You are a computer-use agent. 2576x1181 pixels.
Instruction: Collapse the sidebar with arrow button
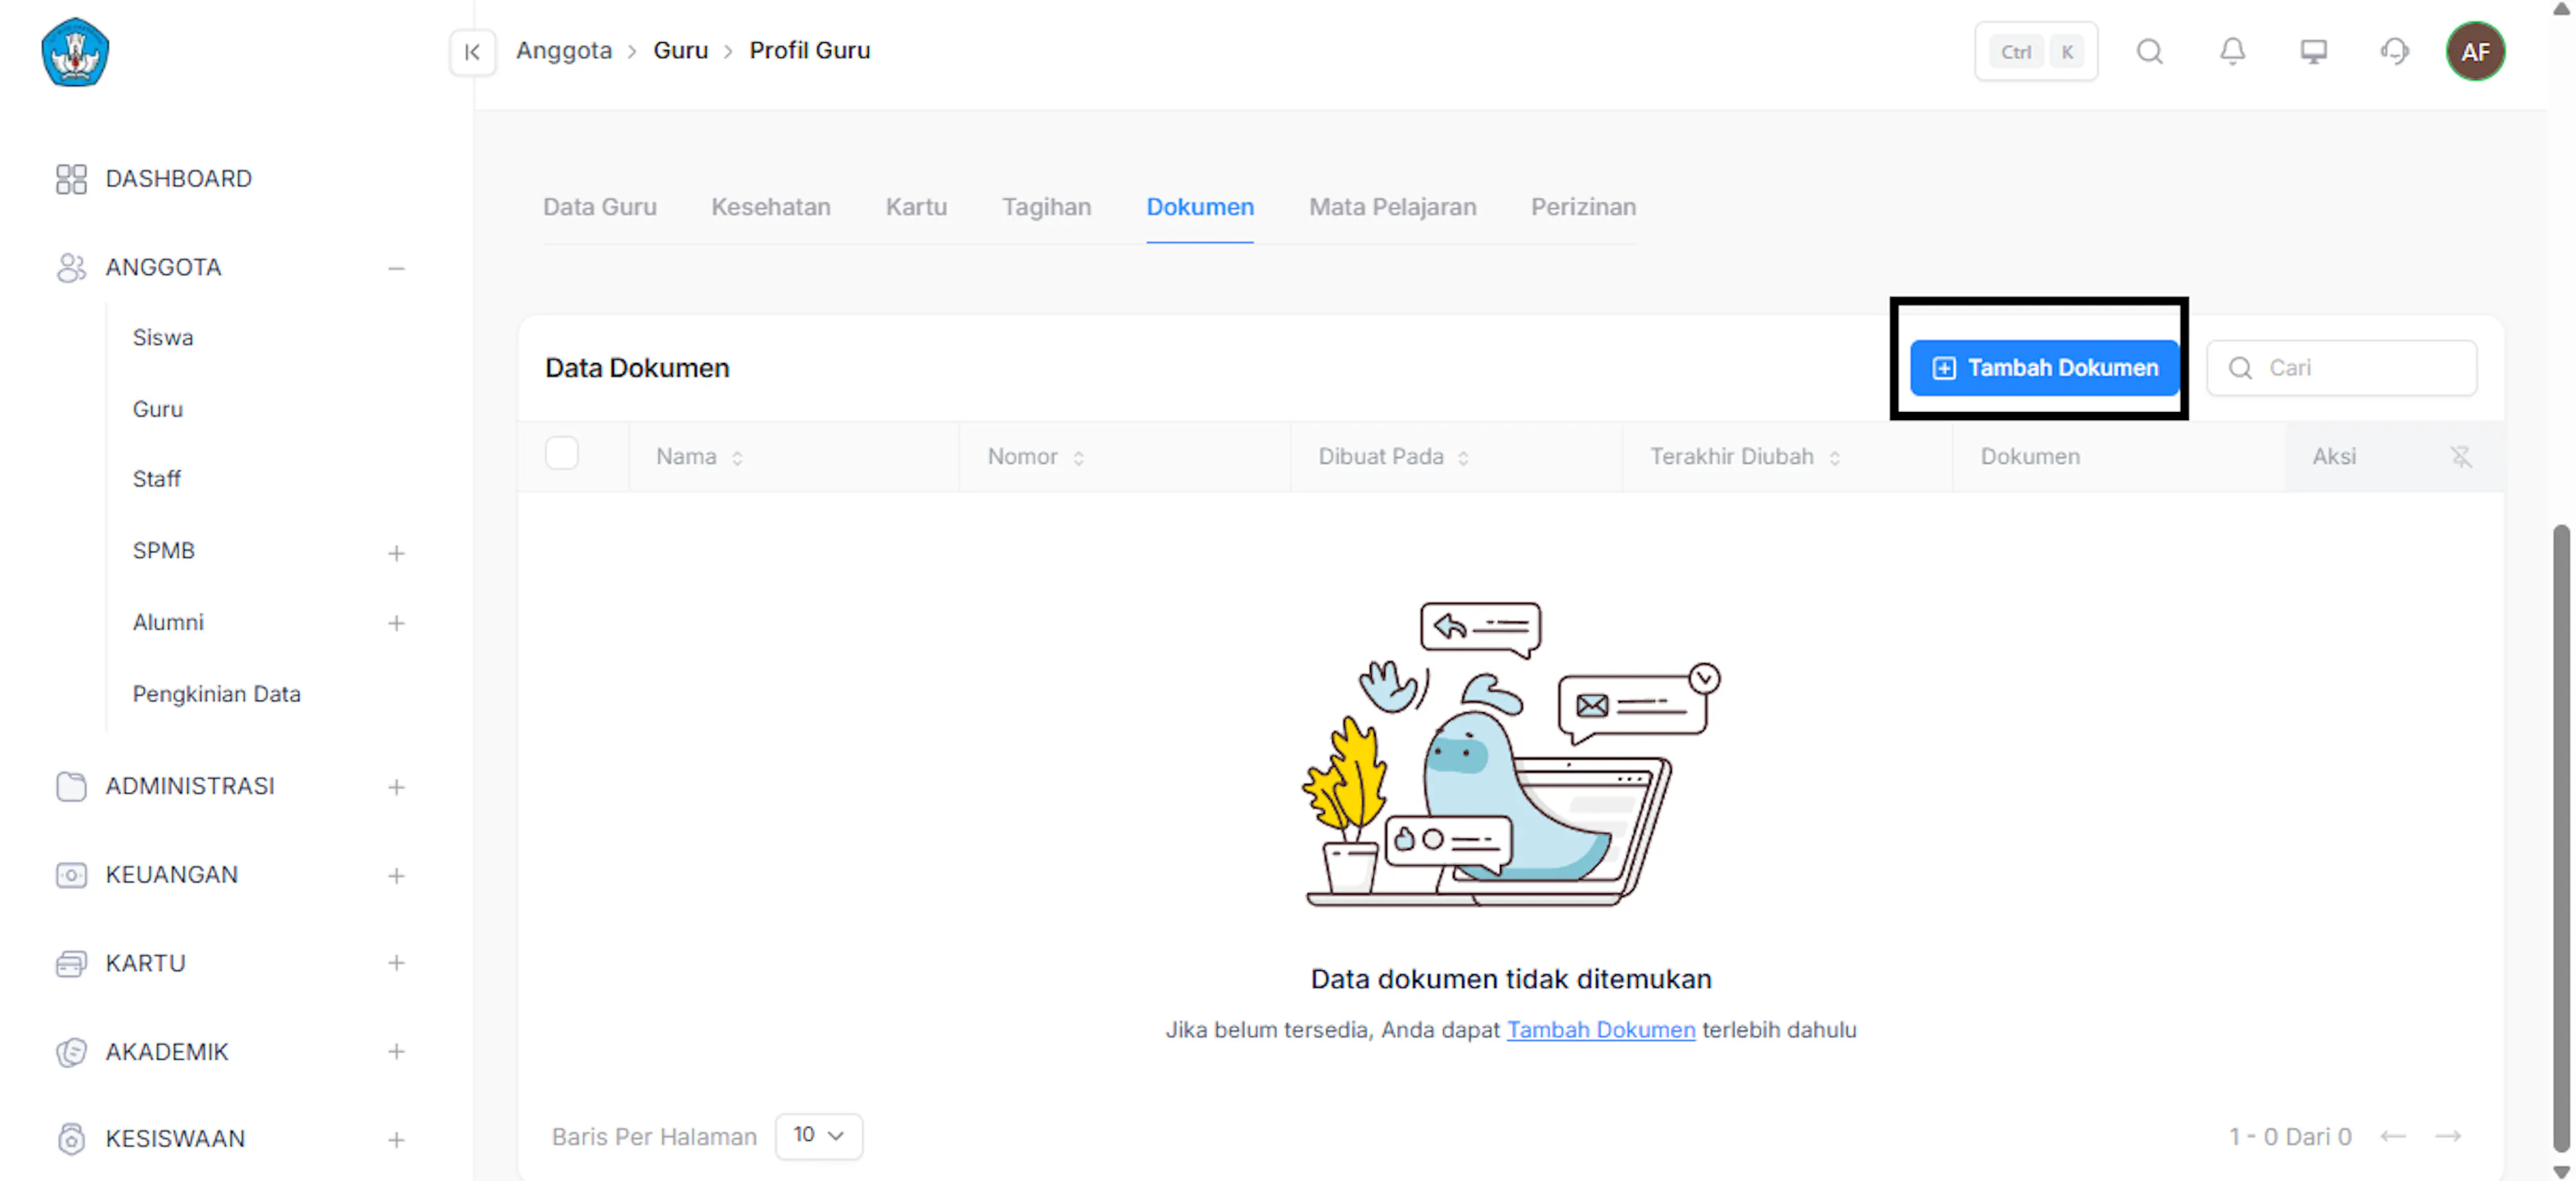click(472, 52)
